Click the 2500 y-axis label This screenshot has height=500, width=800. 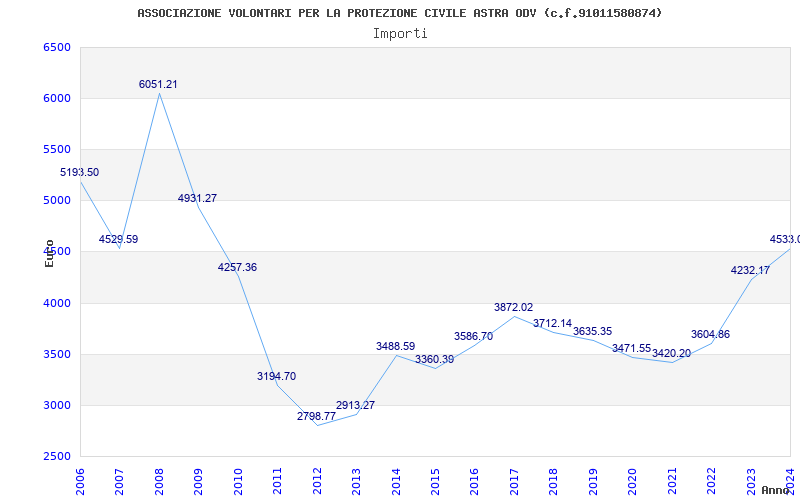[57, 457]
